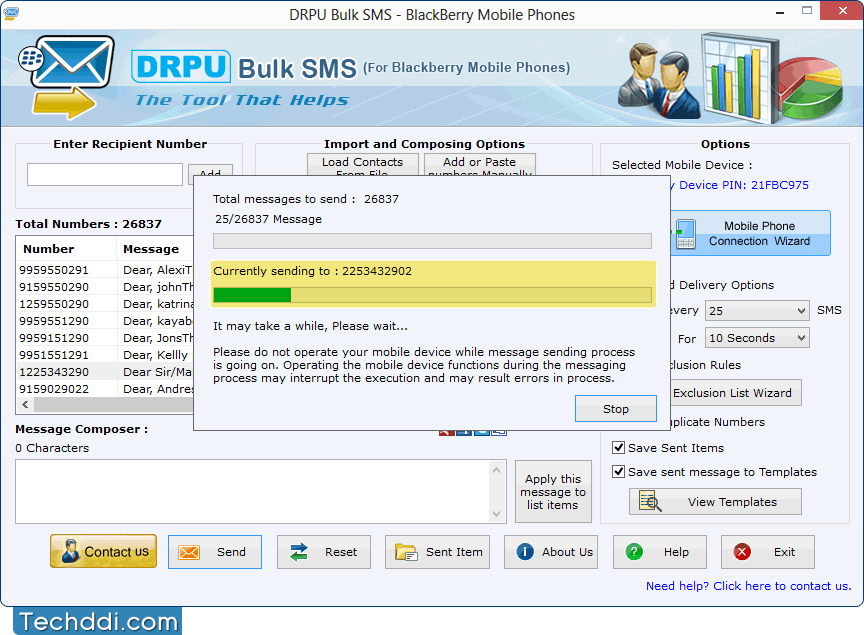Viewport: 864px width, 635px height.
Task: Click the recipient number input field
Action: tap(105, 174)
